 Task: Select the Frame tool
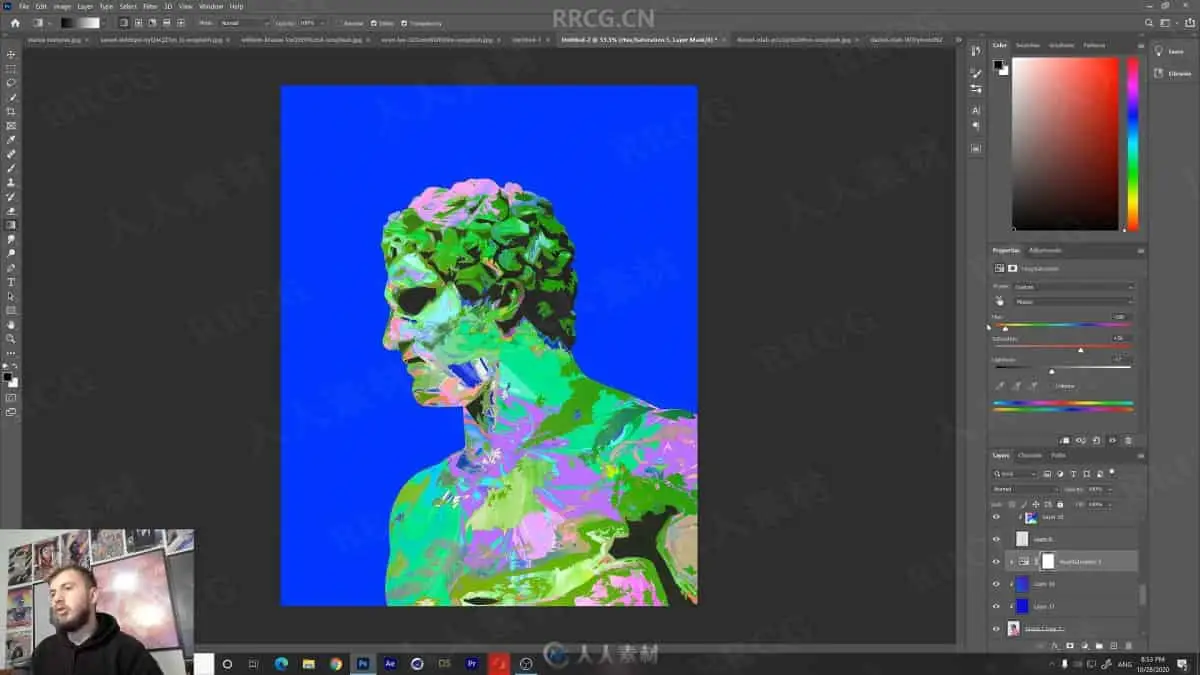coord(11,126)
